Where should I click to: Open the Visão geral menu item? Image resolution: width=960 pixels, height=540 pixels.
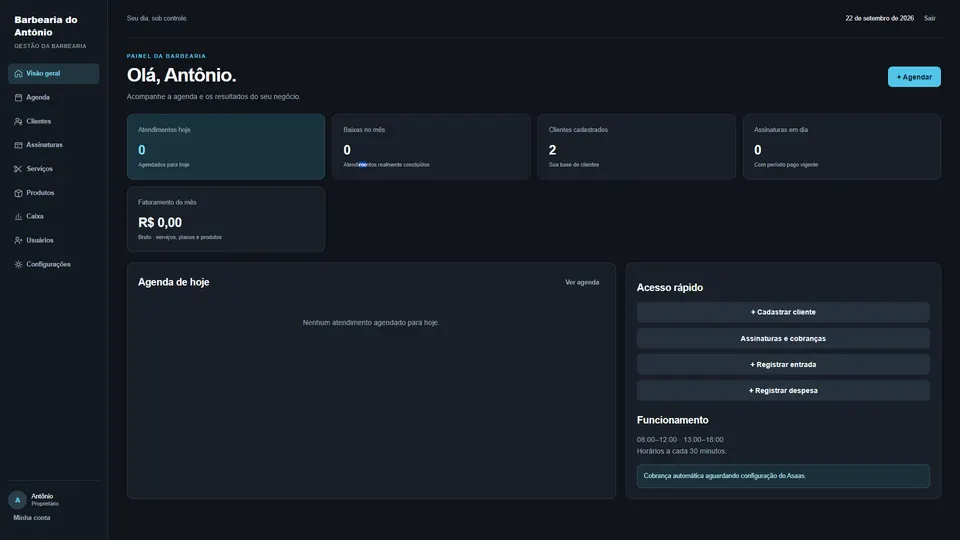click(x=54, y=73)
